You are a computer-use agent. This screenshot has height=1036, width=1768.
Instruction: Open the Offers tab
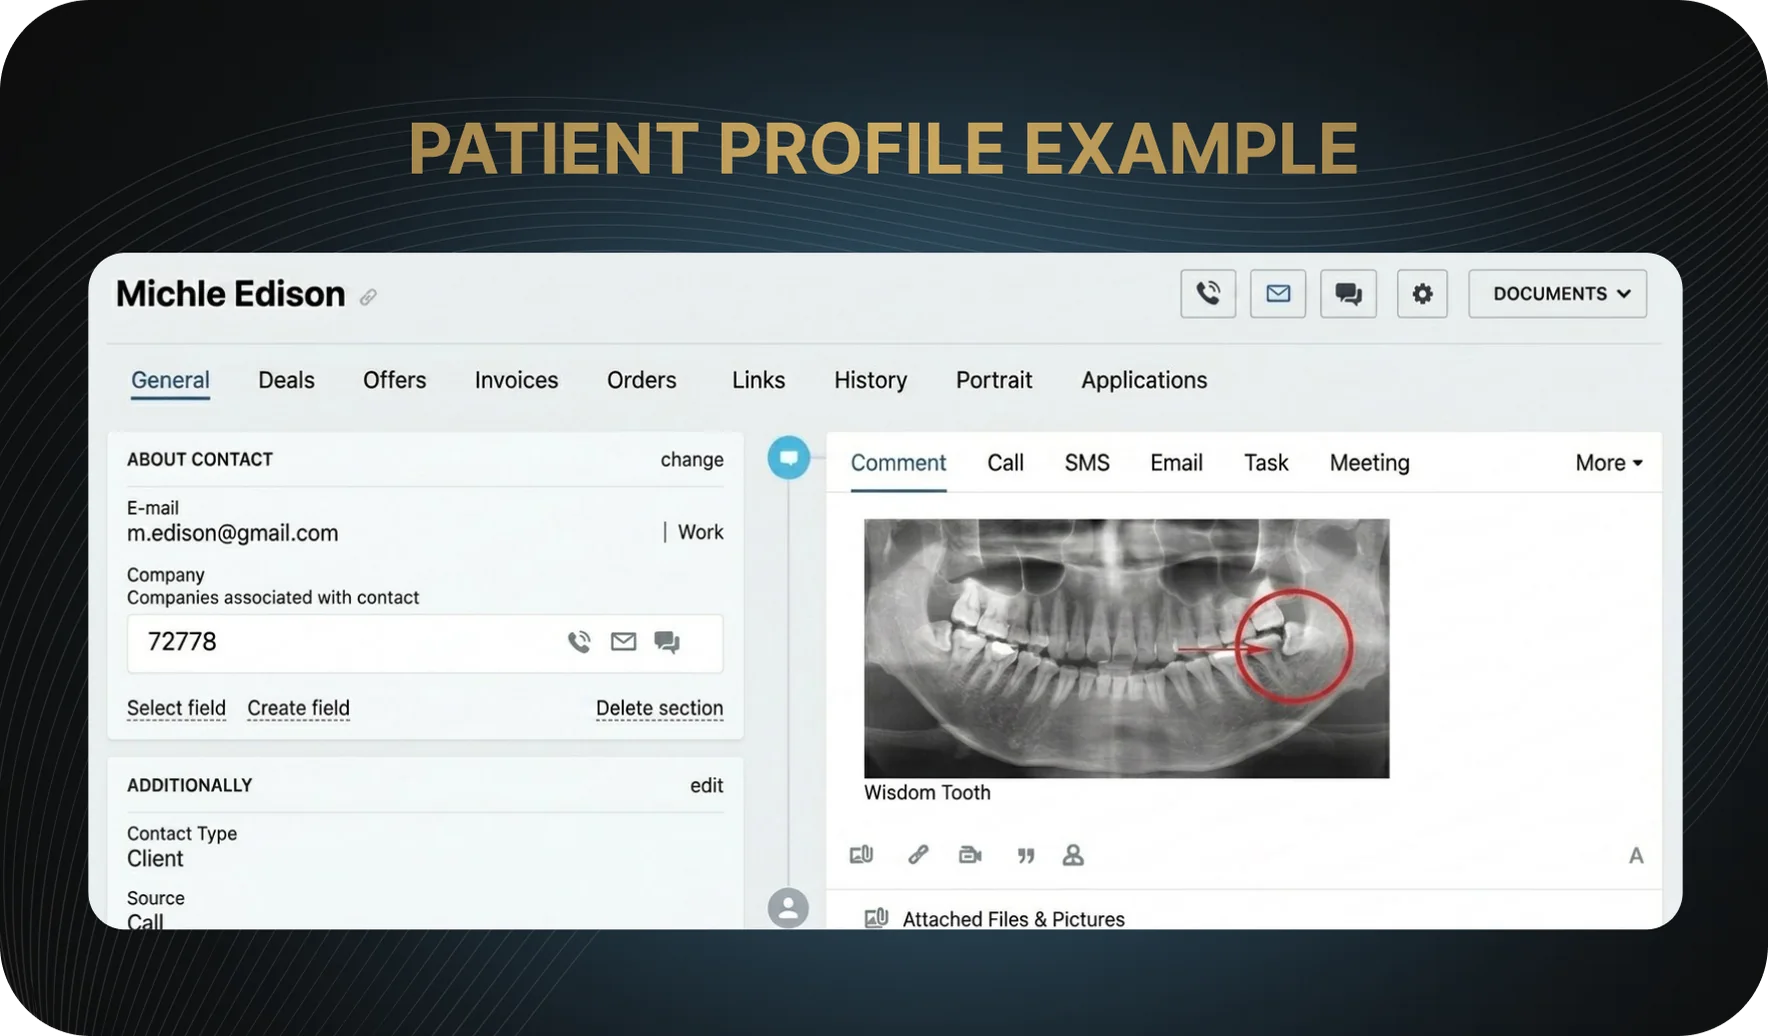[x=394, y=380]
